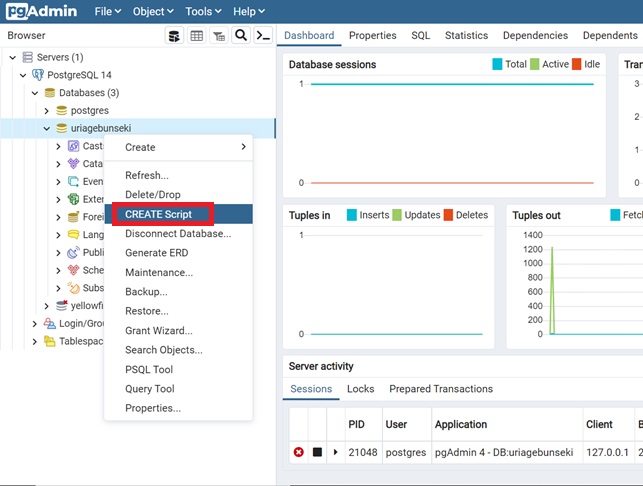Click the View Data table icon
Viewport: 643px width, 486px height.
tap(196, 36)
